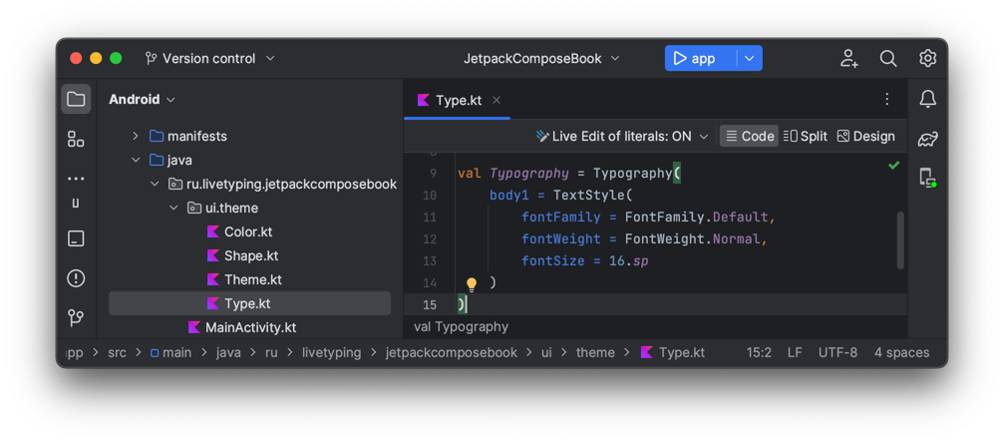Switch editor to Split view mode
Screen dimensions: 1004x443
pos(805,136)
